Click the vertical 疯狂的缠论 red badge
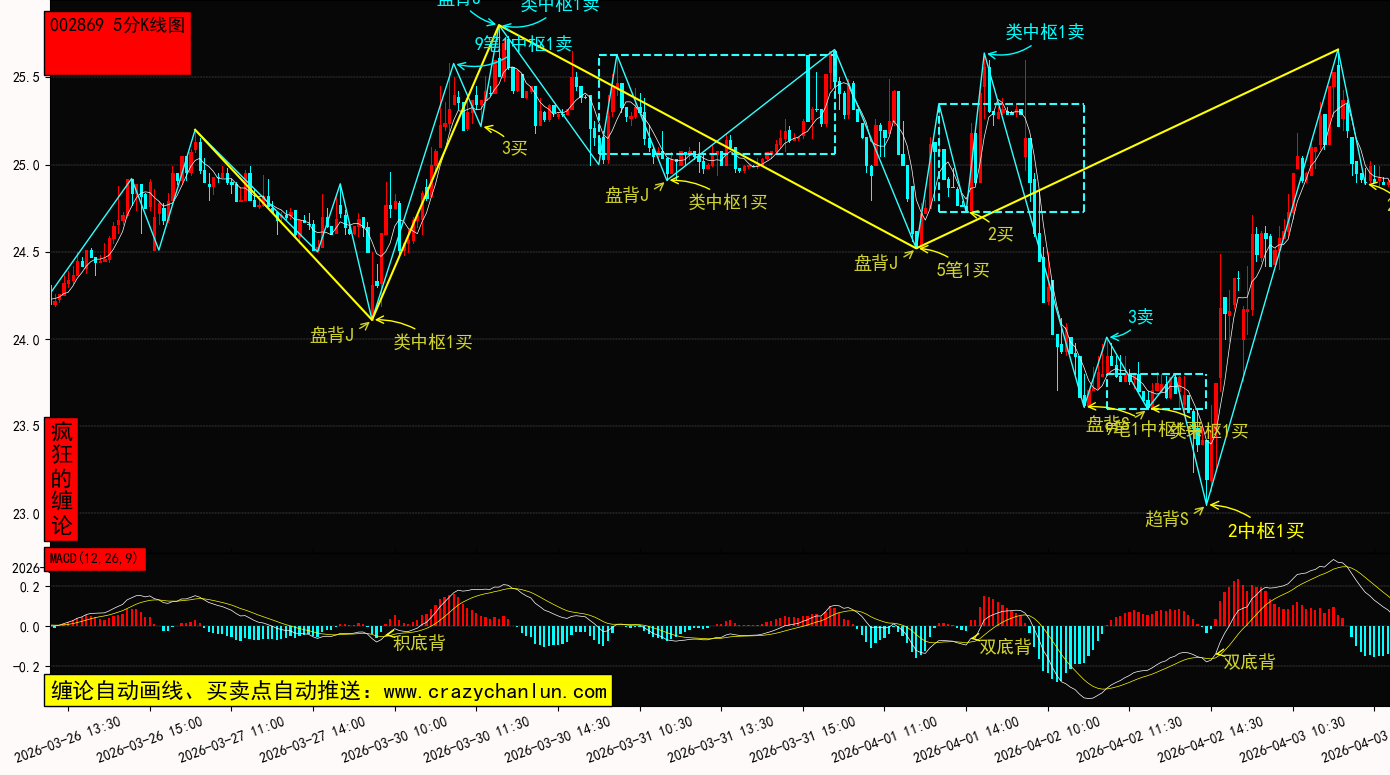The height and width of the screenshot is (775, 1390). 62,479
